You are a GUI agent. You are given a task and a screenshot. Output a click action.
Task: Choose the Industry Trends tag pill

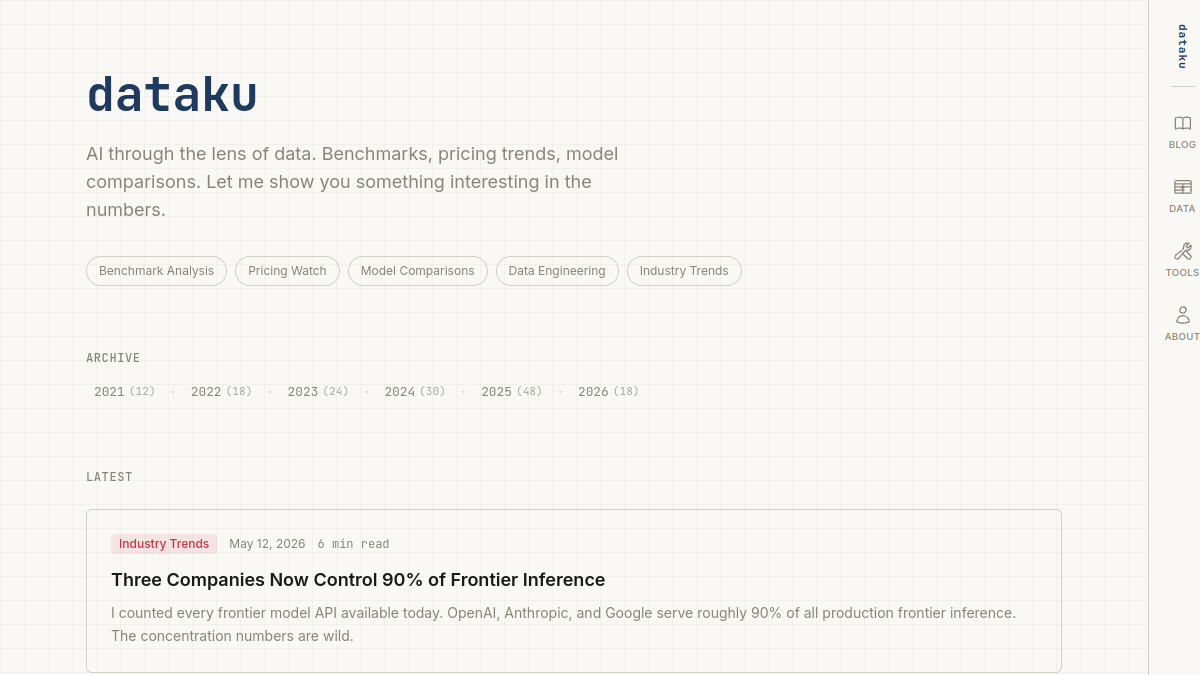pos(684,271)
